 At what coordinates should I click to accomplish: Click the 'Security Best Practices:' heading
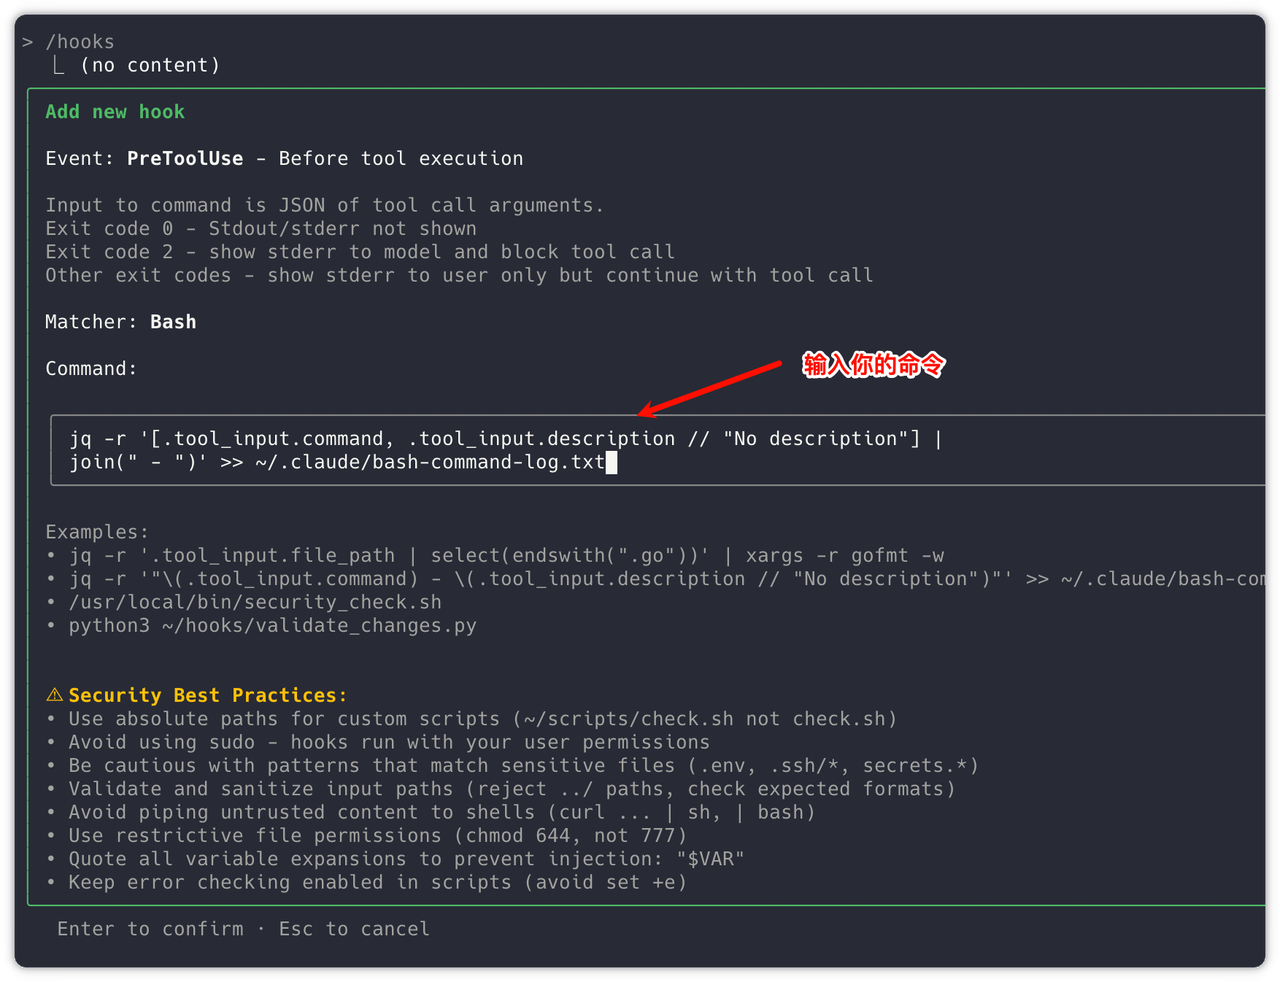pos(208,695)
